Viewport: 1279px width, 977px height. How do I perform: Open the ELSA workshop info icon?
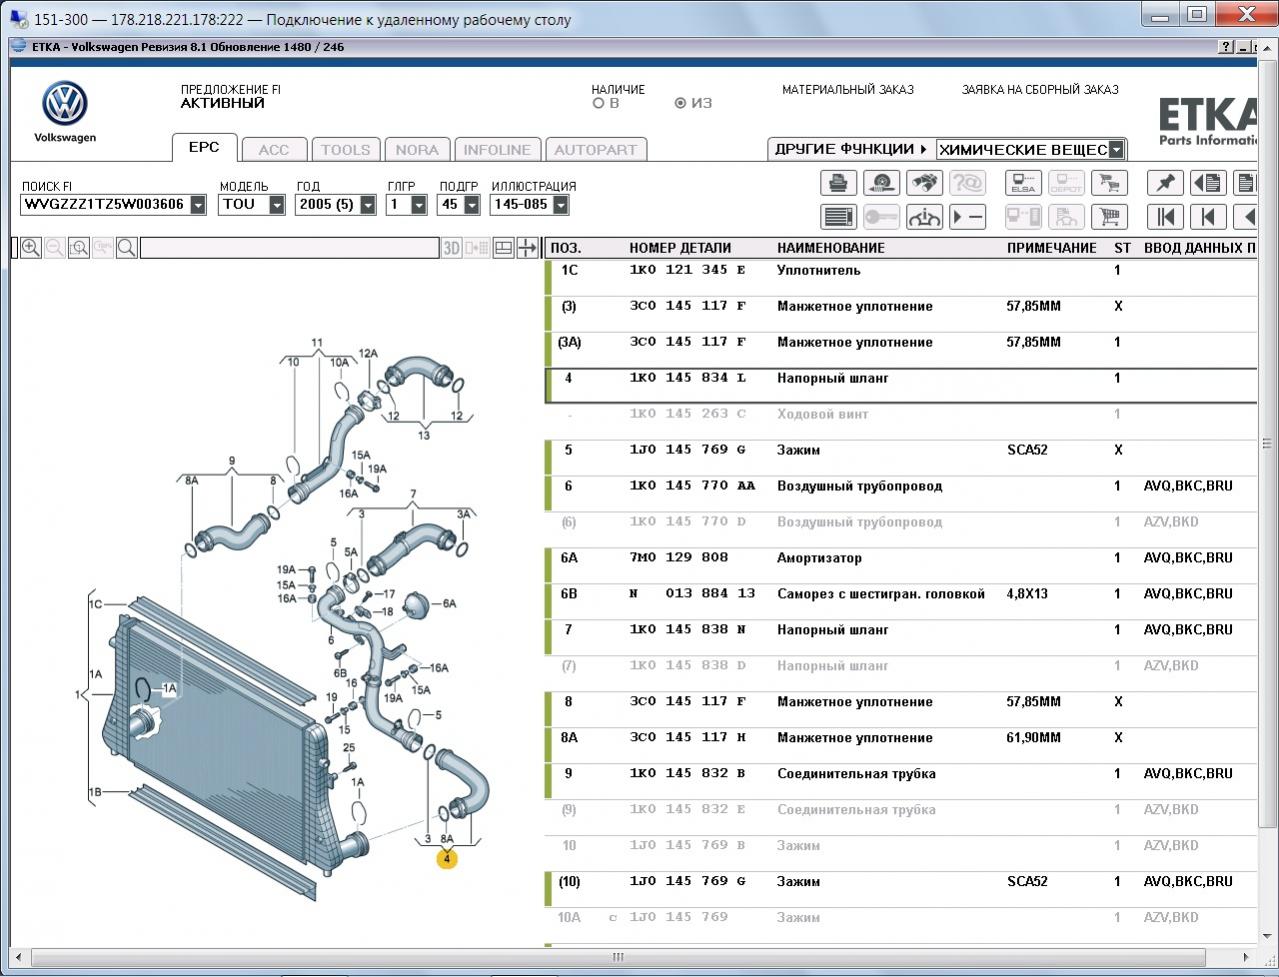(1023, 183)
